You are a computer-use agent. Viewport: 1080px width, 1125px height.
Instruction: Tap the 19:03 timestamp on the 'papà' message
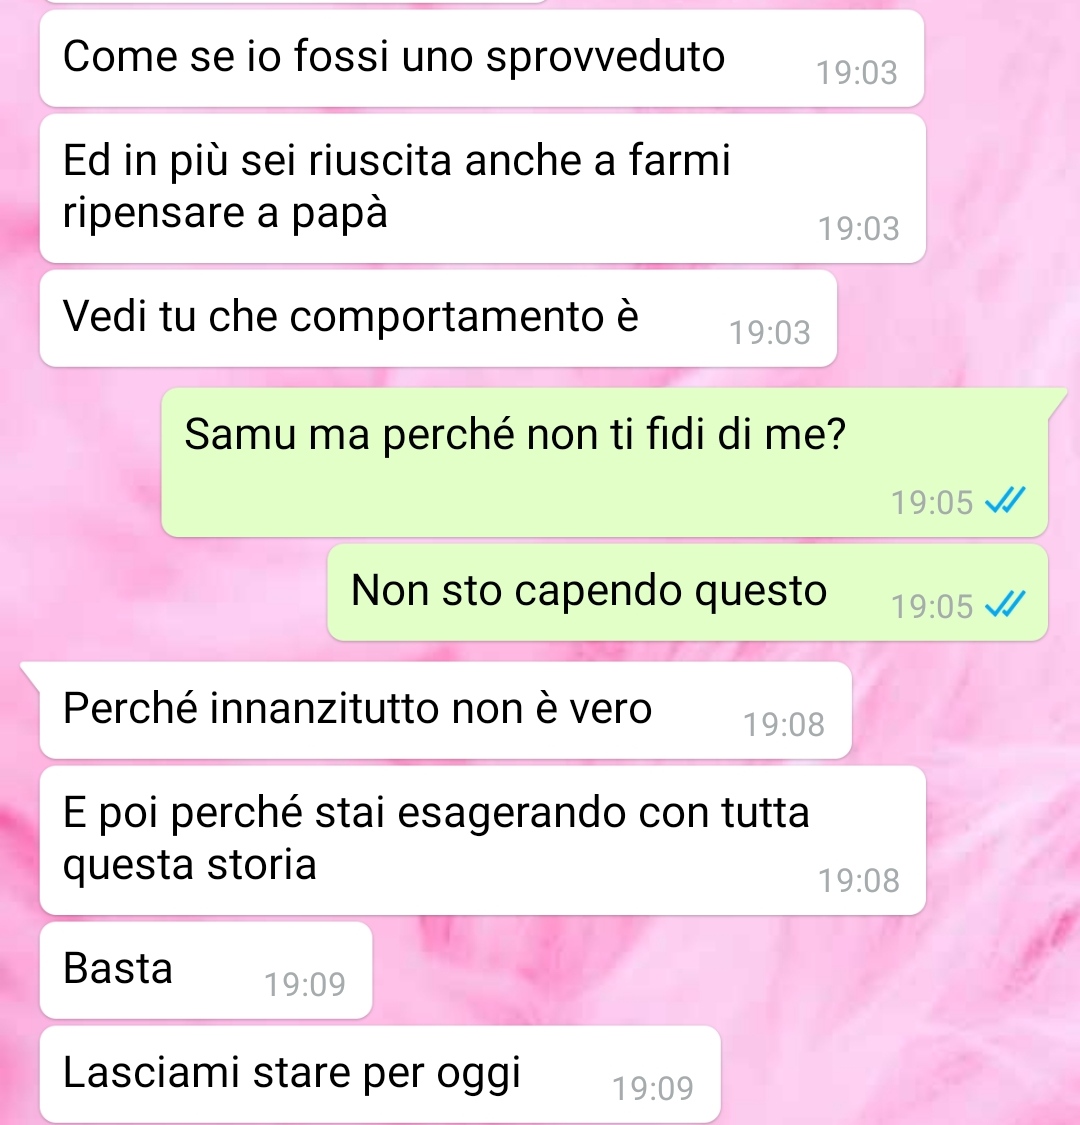pos(858,229)
